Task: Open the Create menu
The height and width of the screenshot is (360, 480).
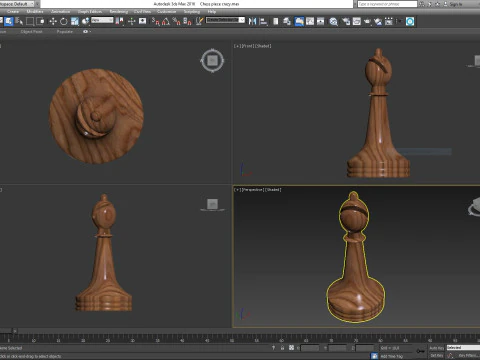Action: (x=13, y=11)
